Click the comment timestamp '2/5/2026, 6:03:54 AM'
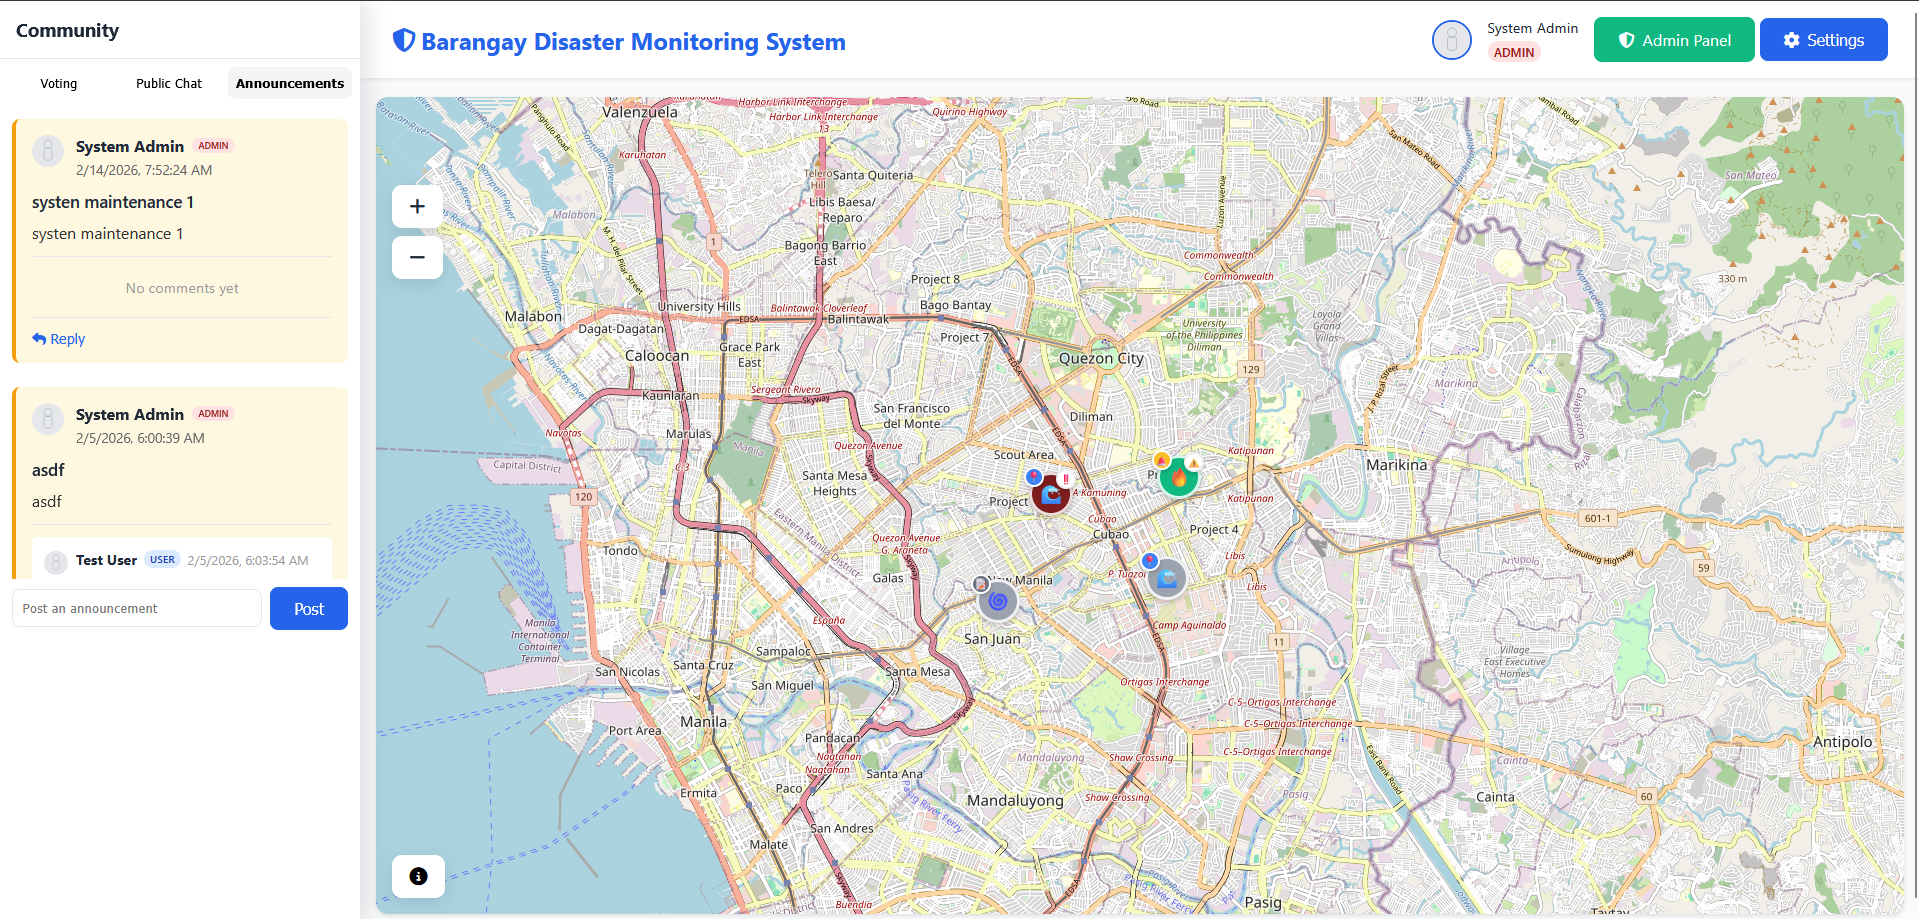 point(248,561)
